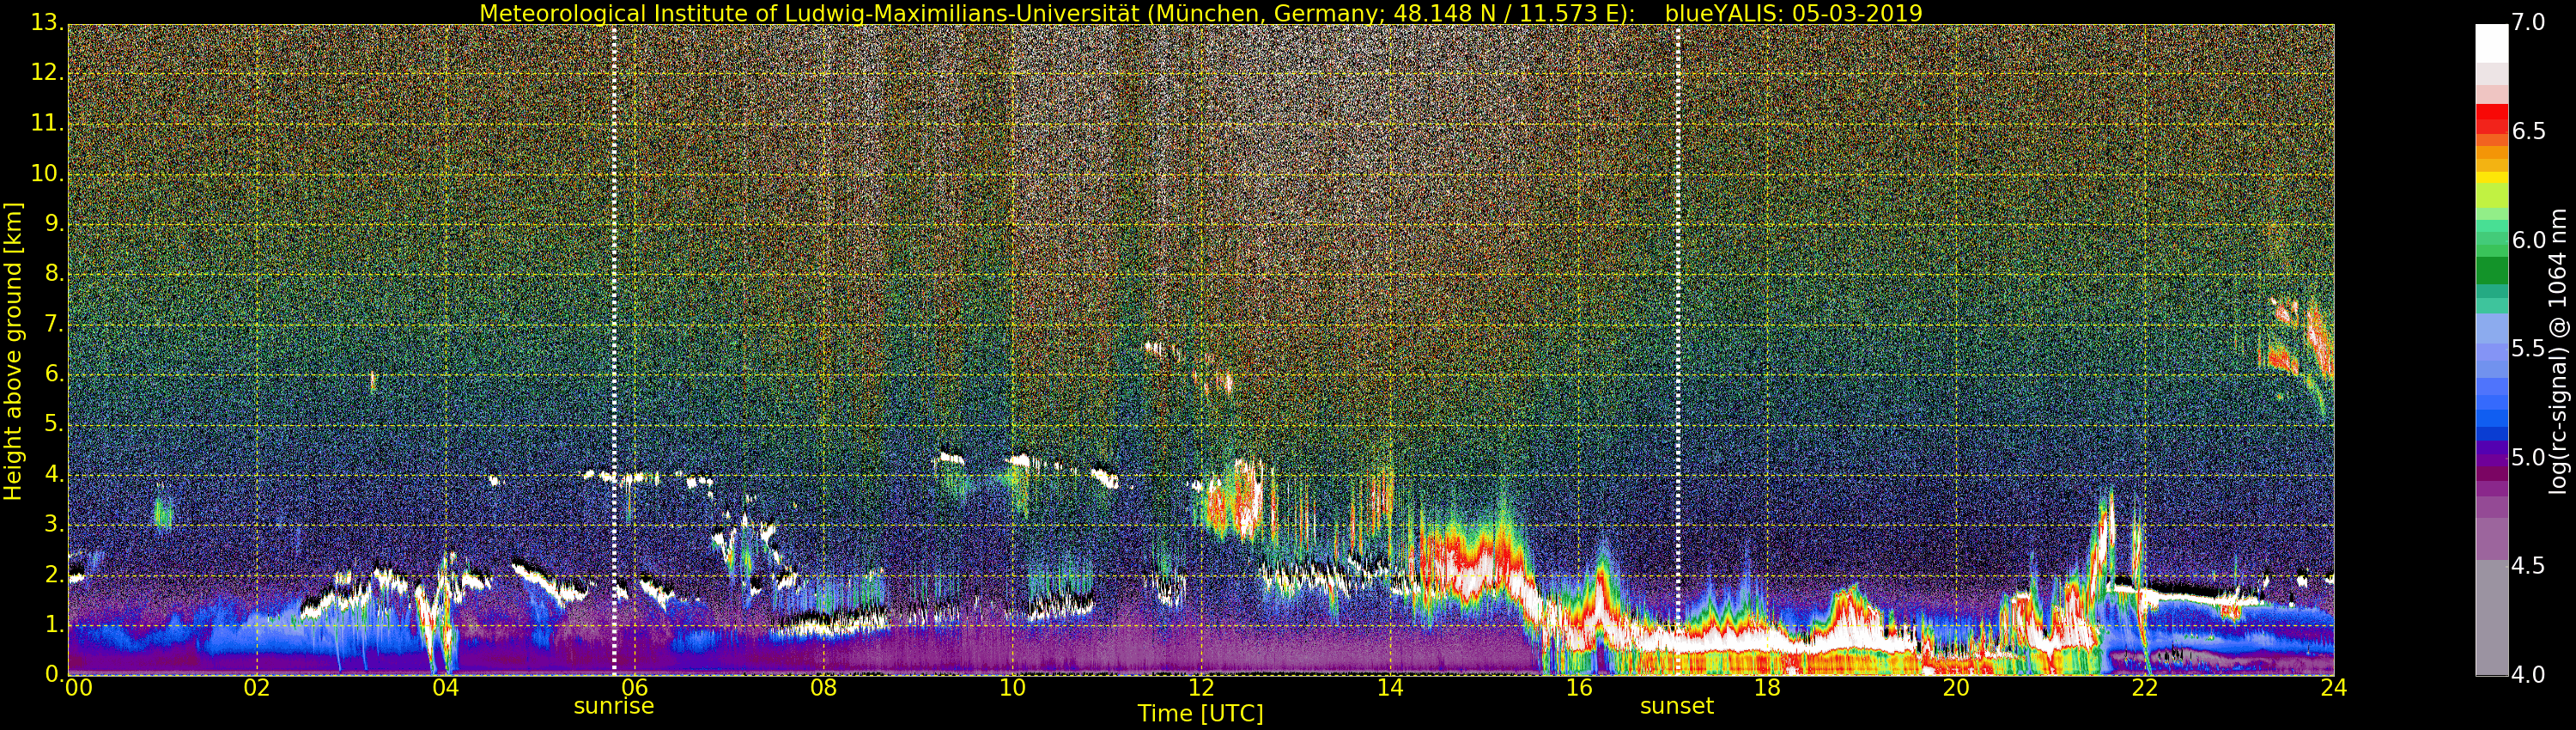The image size is (2576, 730).
Task: Click the gray segment at the colorbar bottom
Action: coord(2491,618)
